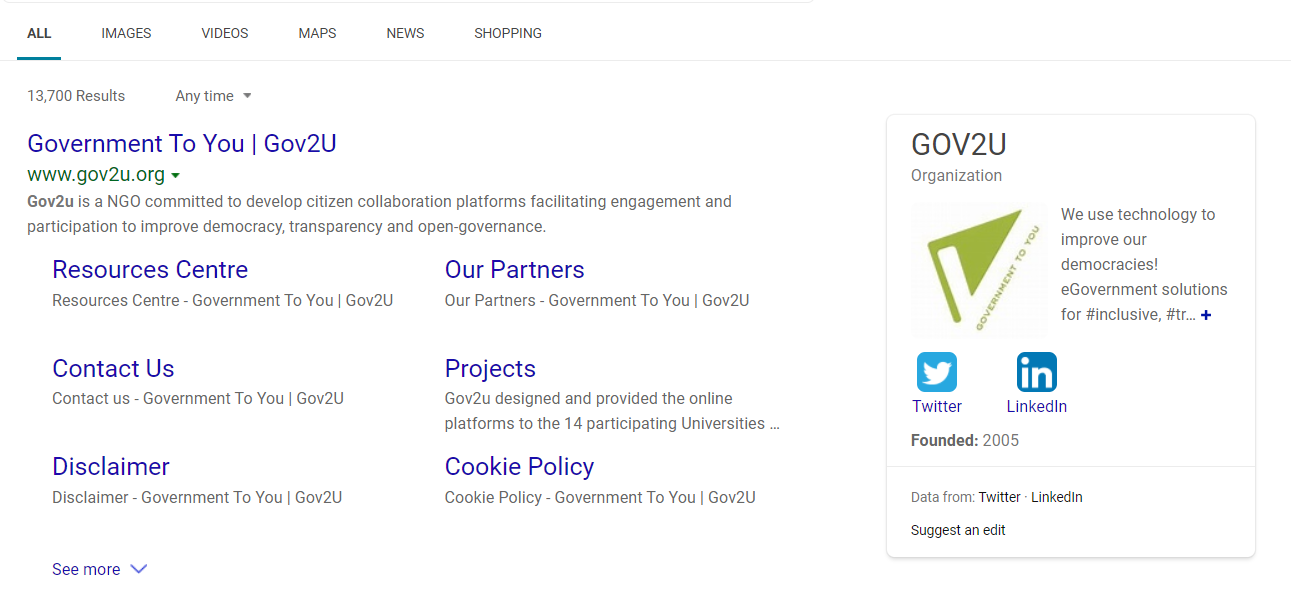Open the LinkedIn logo icon

coord(1037,372)
